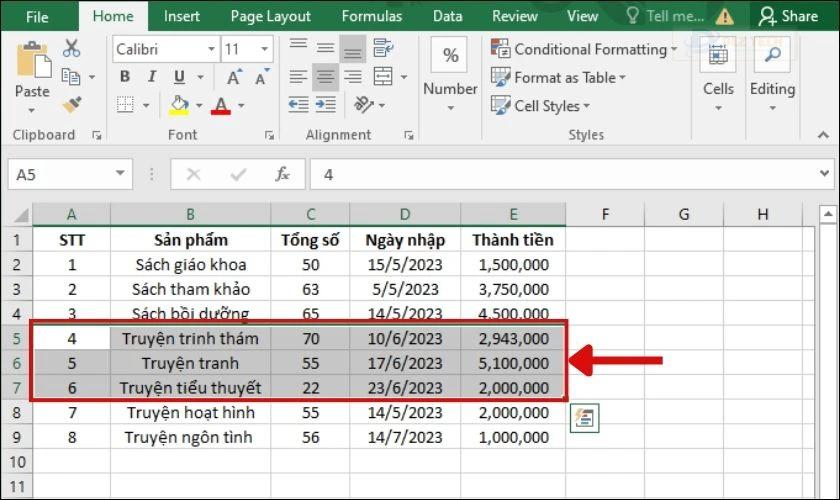Open underline style dropdown arrow

[x=200, y=77]
